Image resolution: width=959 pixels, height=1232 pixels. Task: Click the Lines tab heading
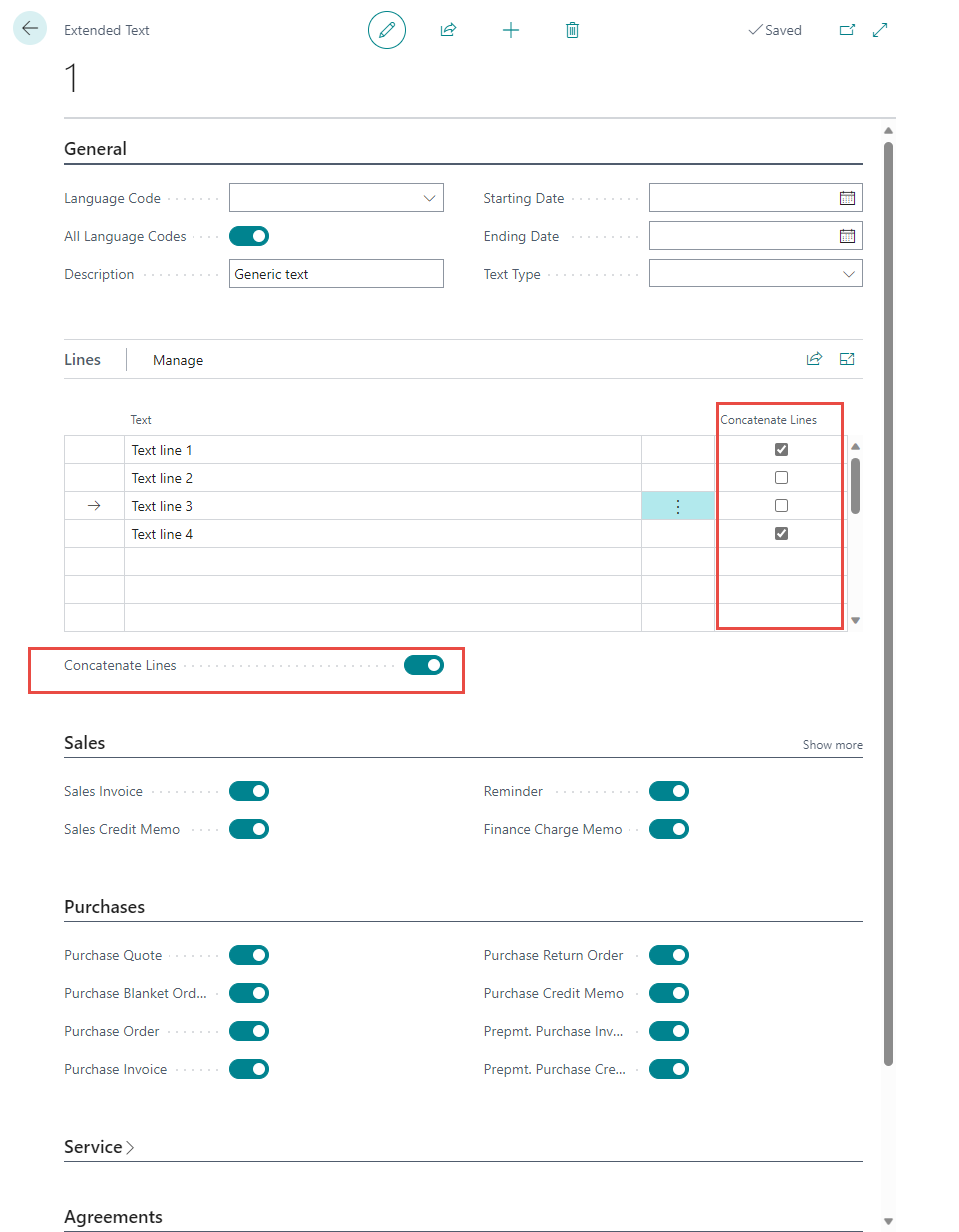pos(82,359)
